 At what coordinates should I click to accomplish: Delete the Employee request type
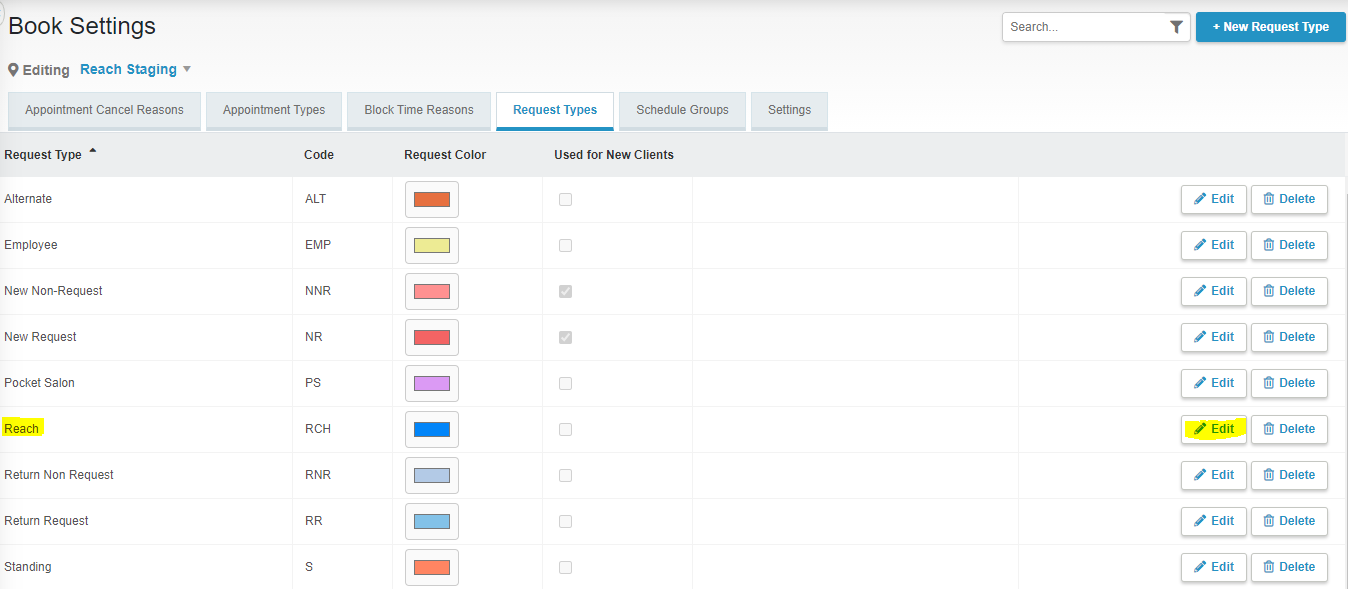[x=1289, y=245]
